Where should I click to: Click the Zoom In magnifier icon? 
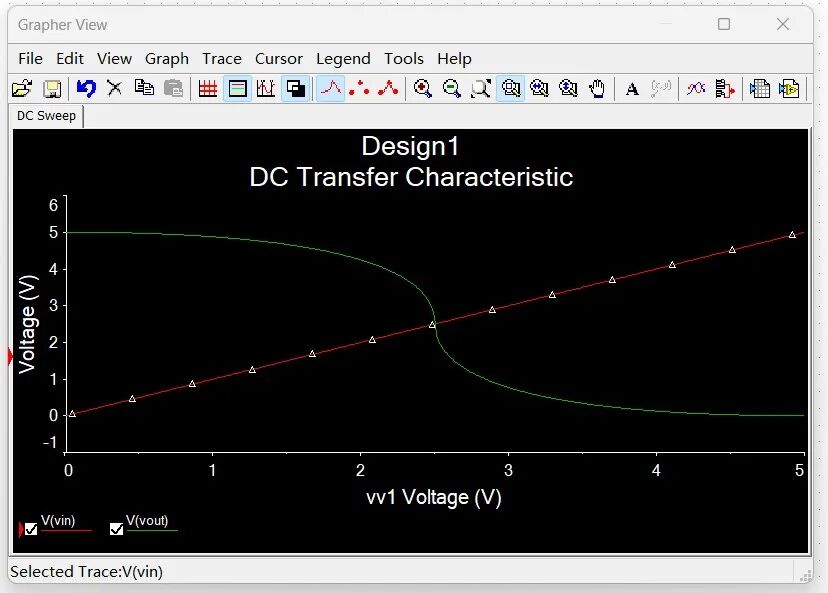[422, 89]
